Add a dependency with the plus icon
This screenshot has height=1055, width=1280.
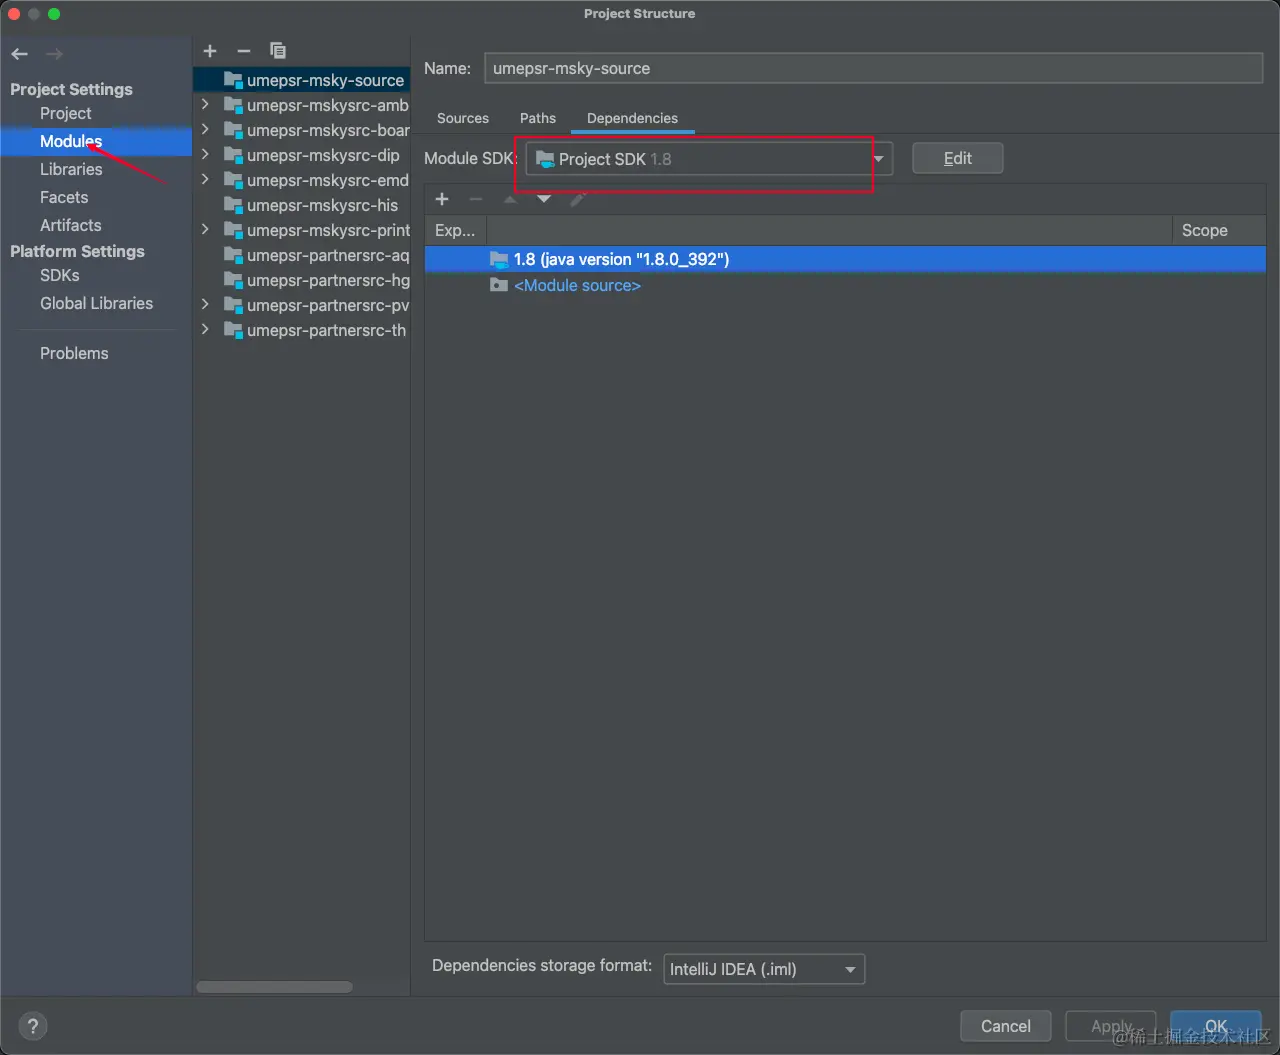pos(442,199)
